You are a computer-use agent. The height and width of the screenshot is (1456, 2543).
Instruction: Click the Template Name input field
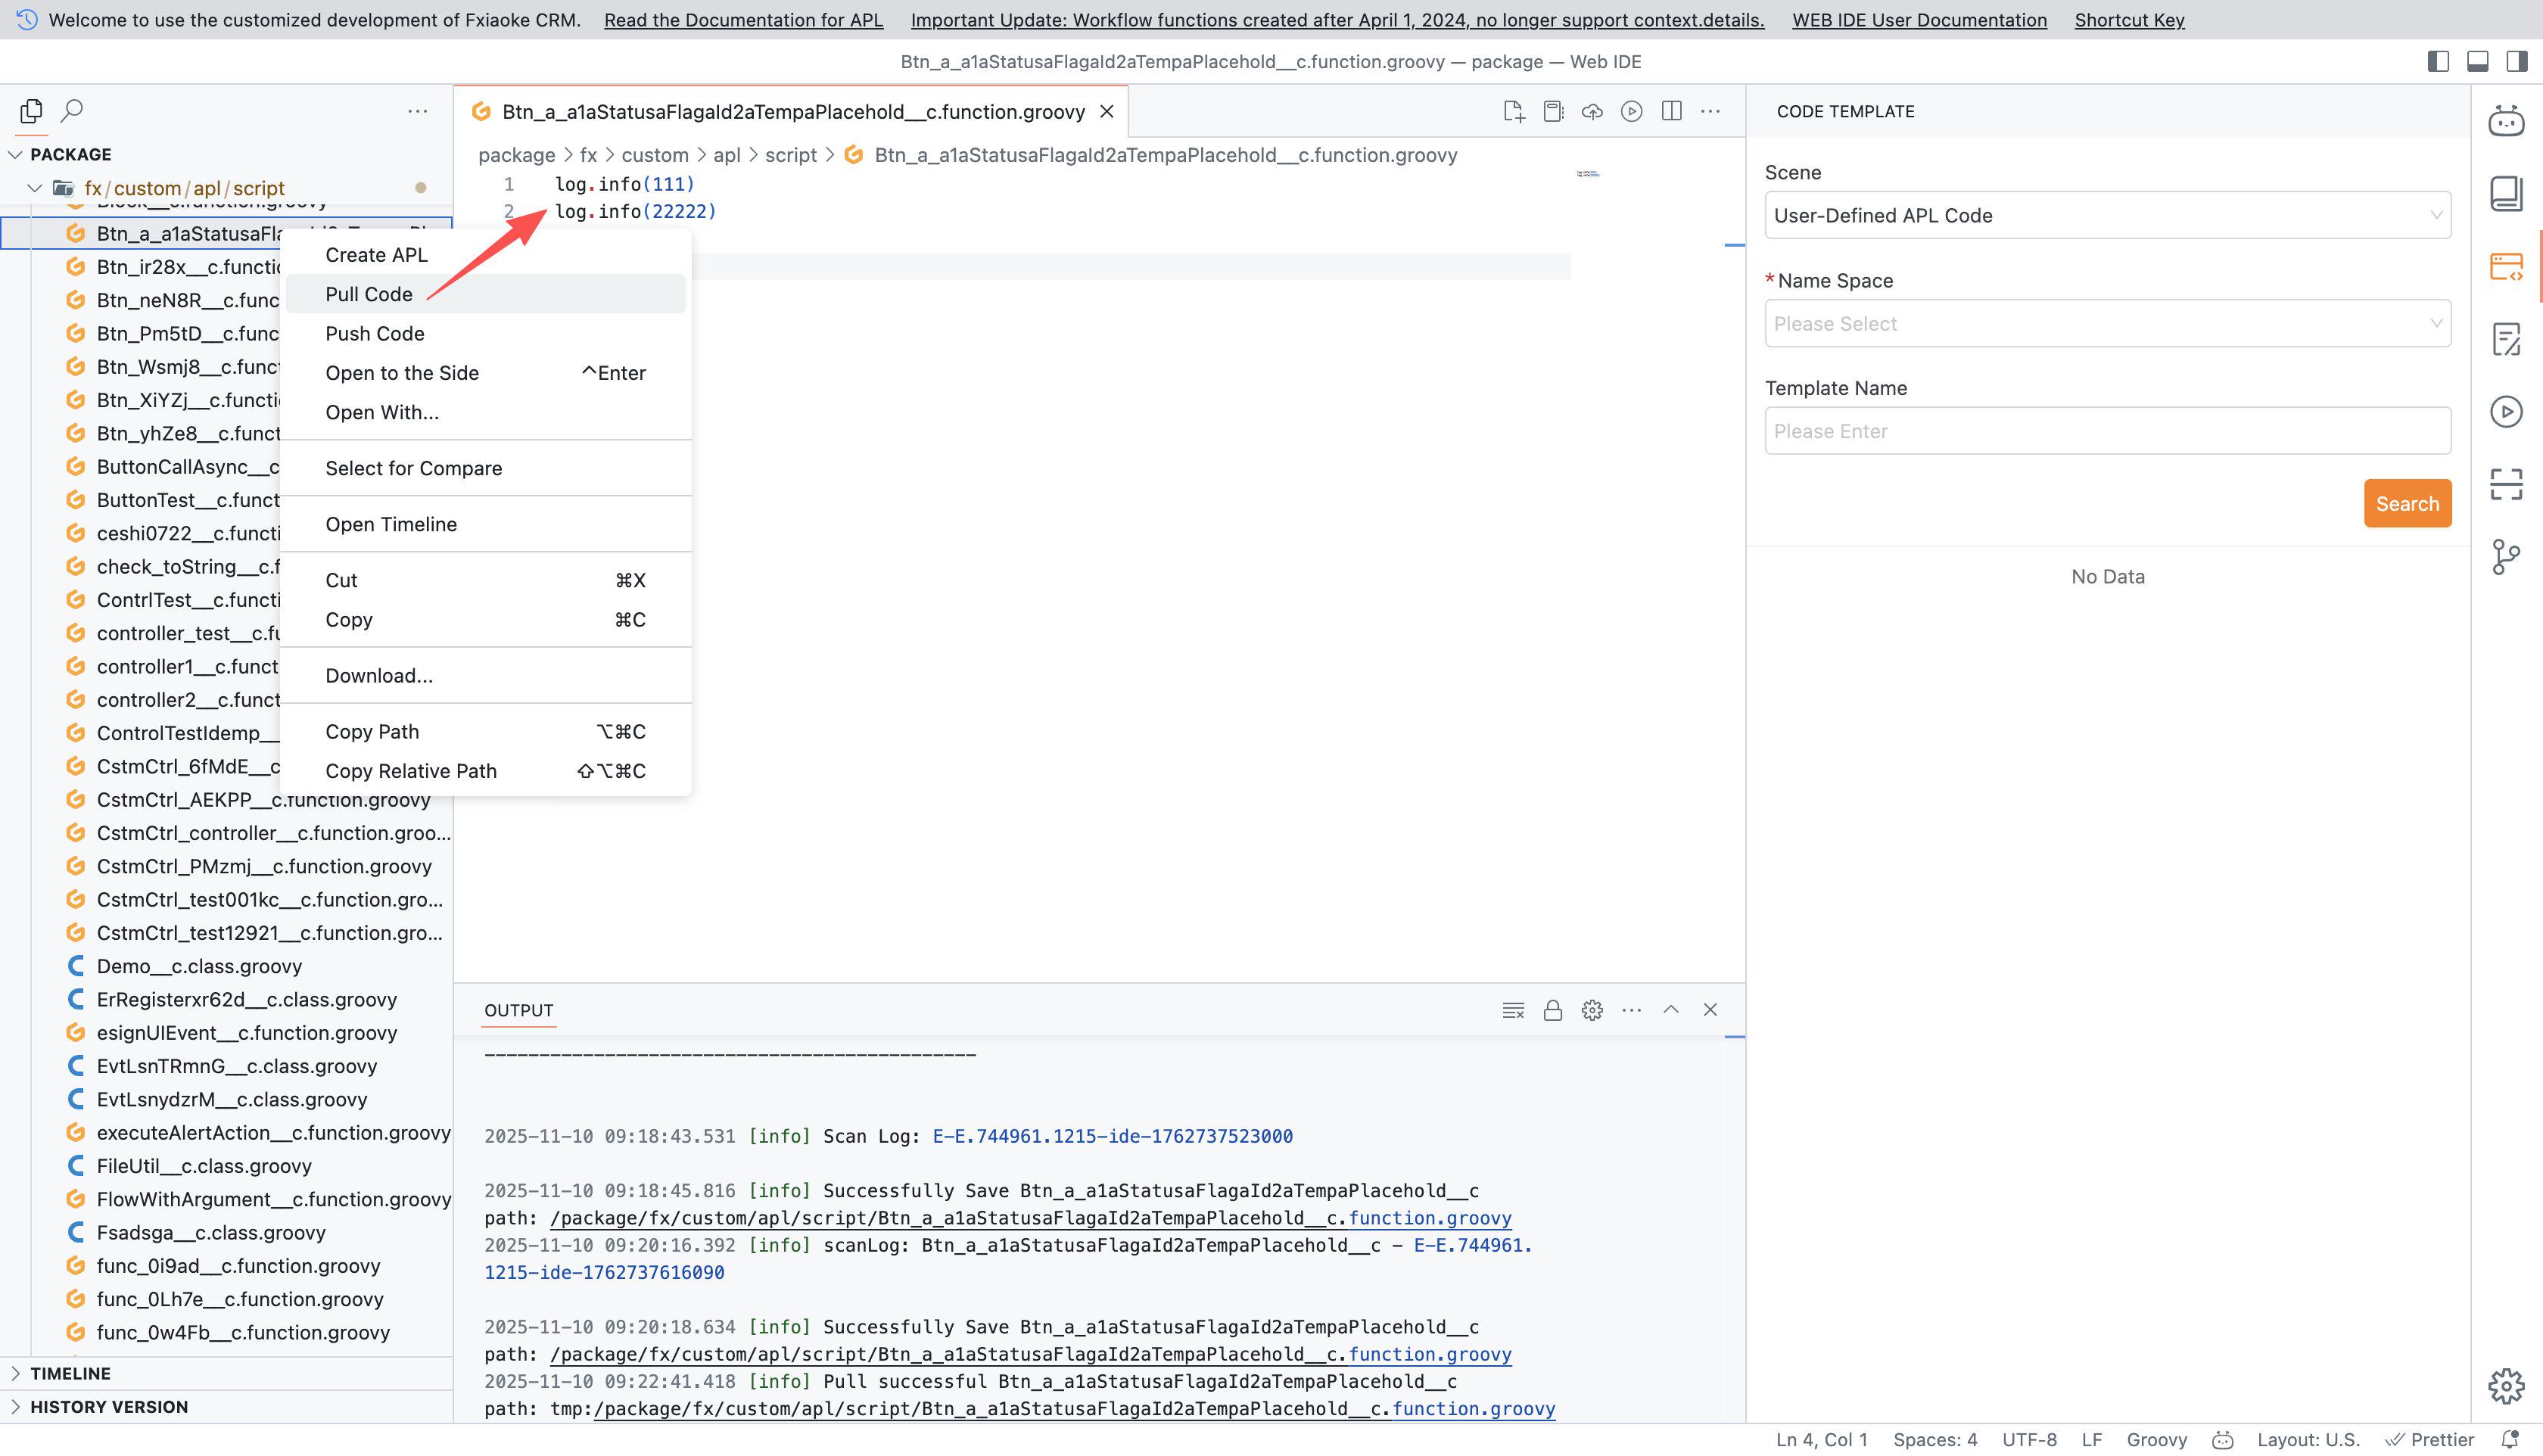point(2107,431)
